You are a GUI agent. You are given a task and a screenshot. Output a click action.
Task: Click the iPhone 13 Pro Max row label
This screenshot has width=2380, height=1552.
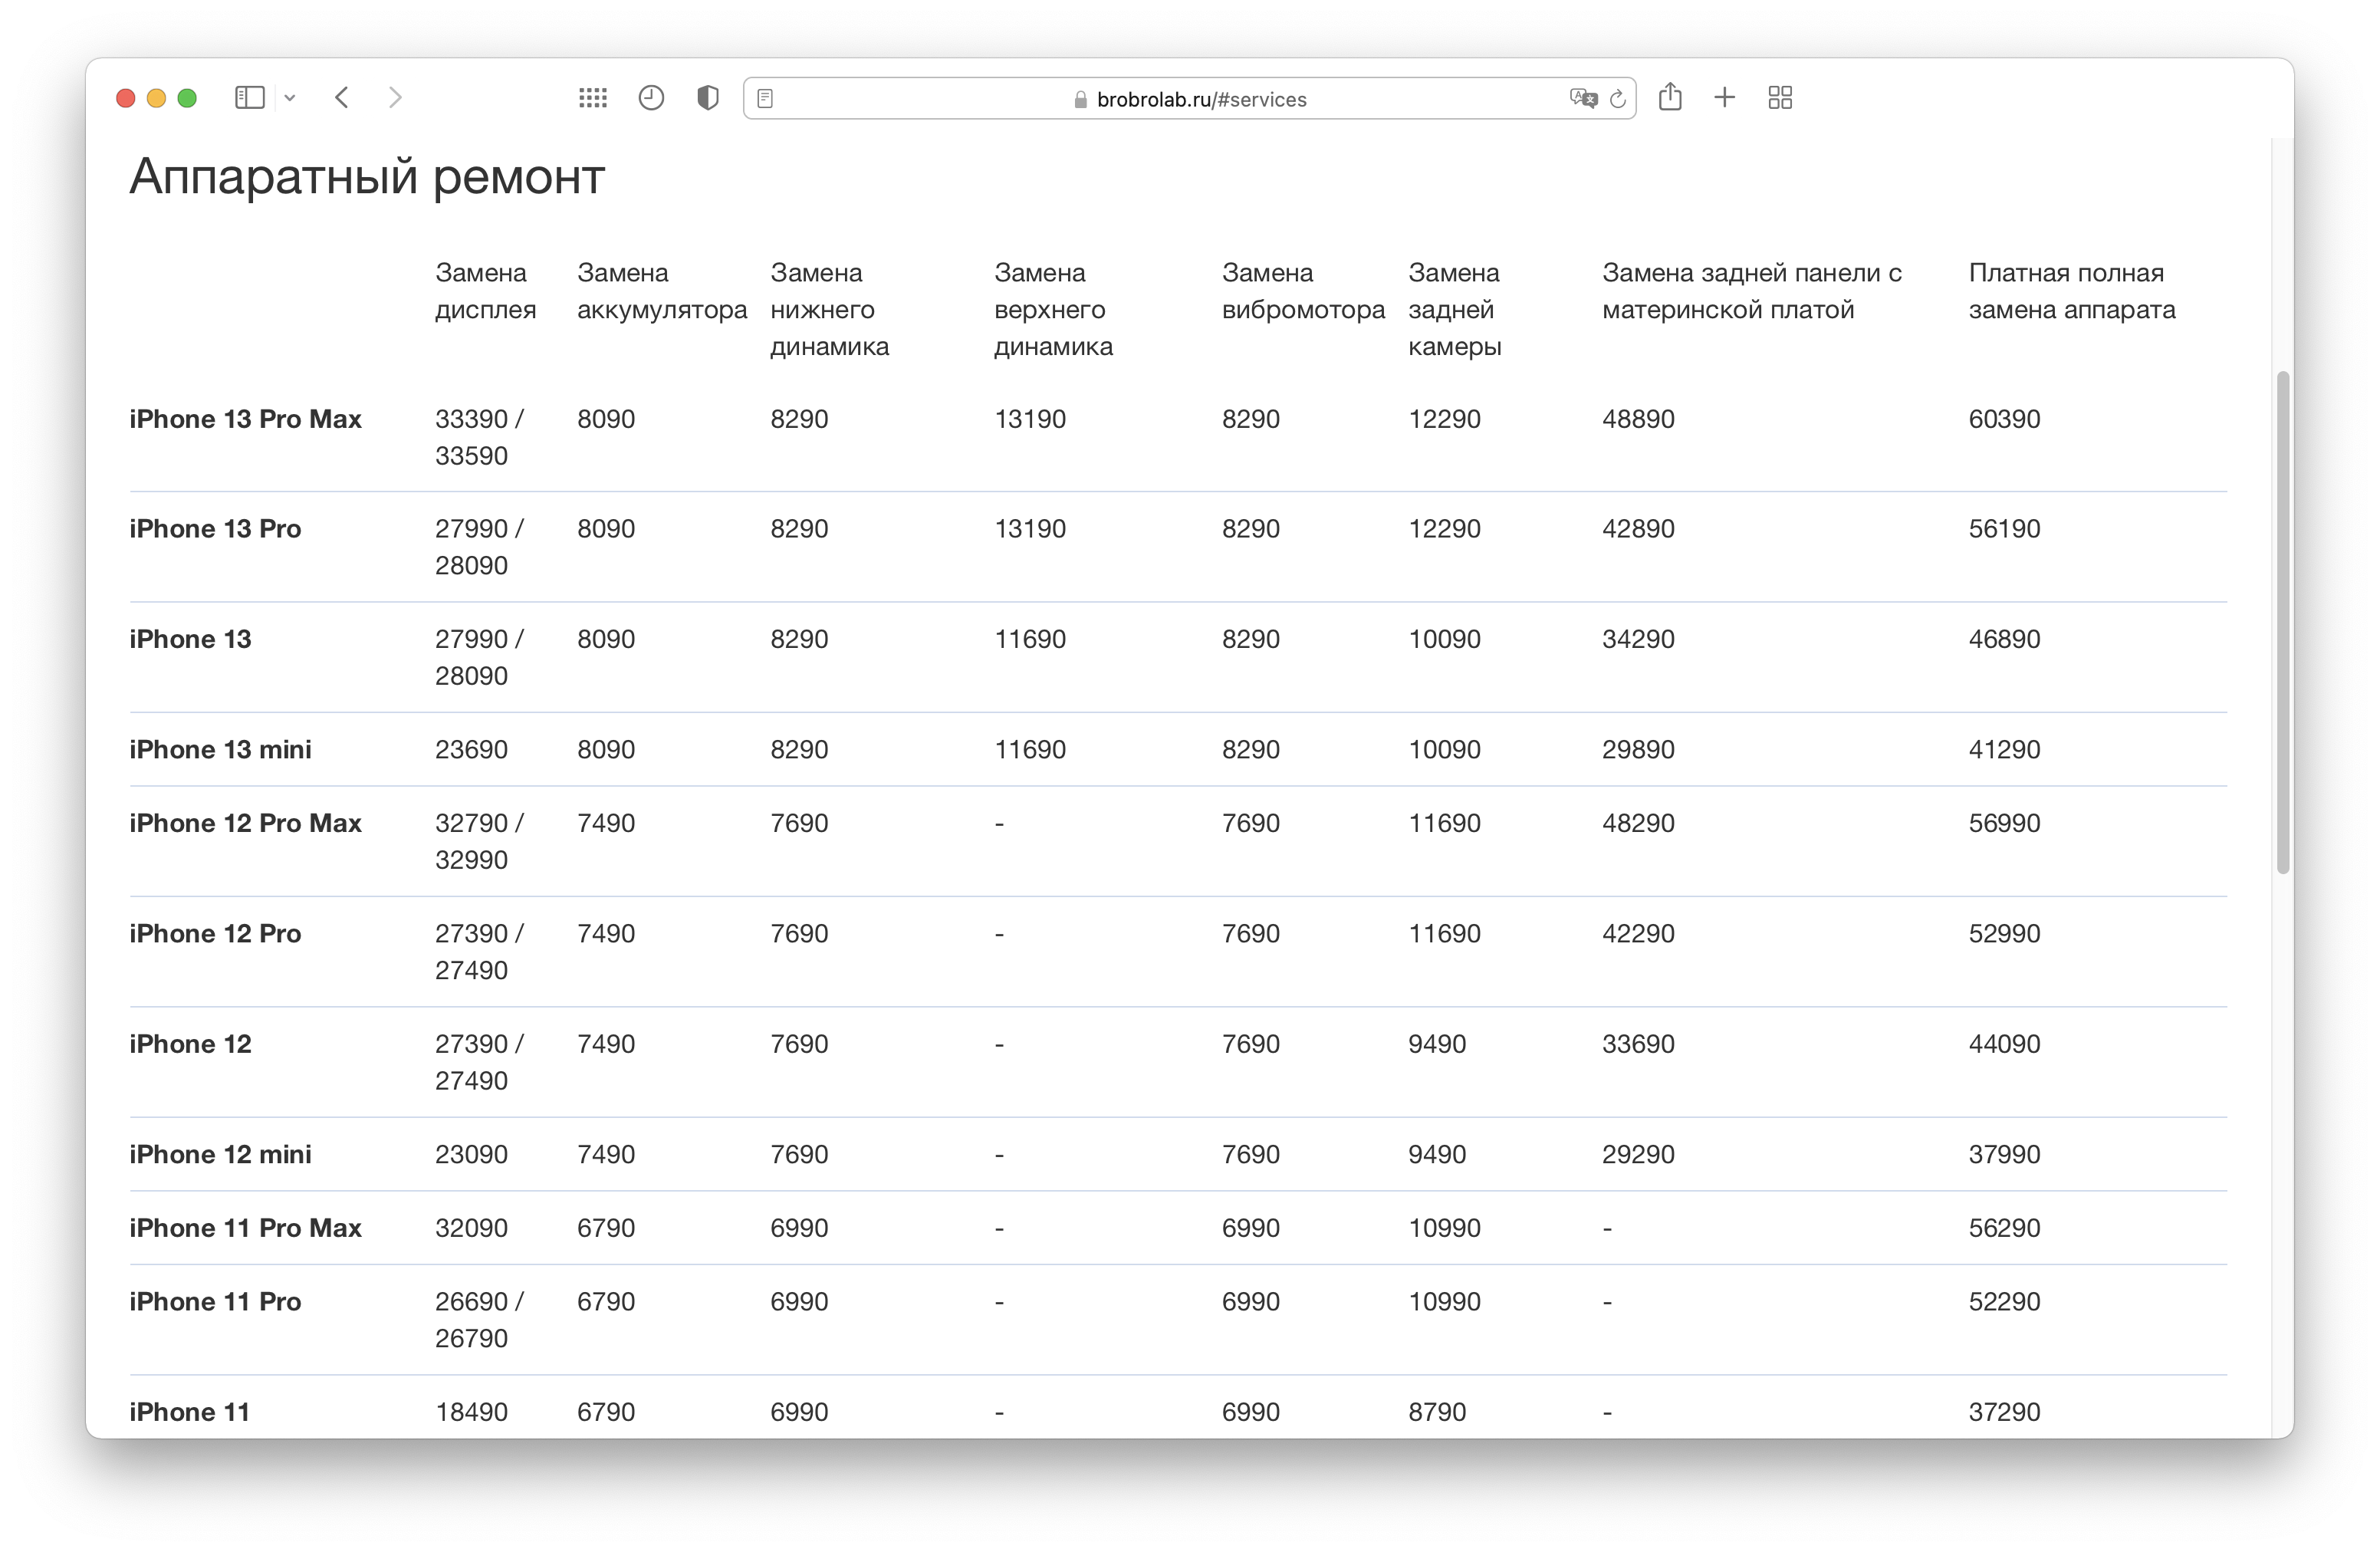pos(245,419)
